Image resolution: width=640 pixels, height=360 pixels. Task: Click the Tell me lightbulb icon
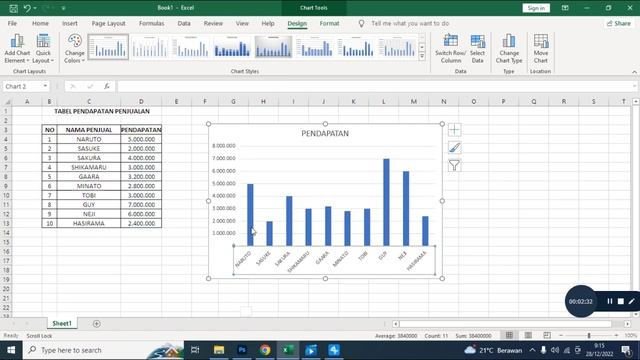pyautogui.click(x=361, y=24)
